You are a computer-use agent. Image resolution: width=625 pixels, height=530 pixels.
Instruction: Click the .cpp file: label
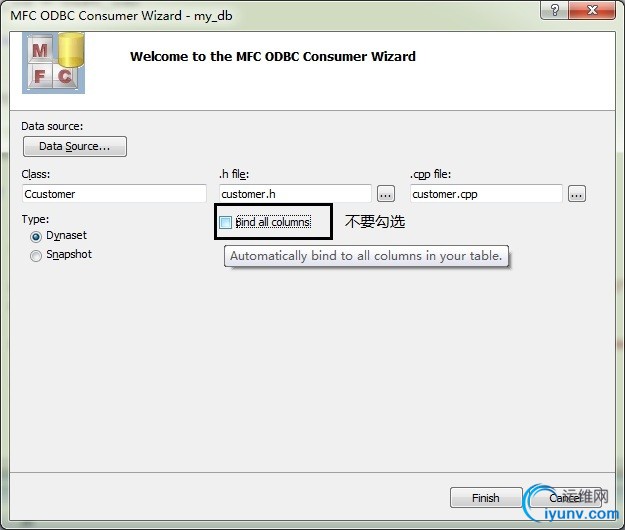(430, 174)
